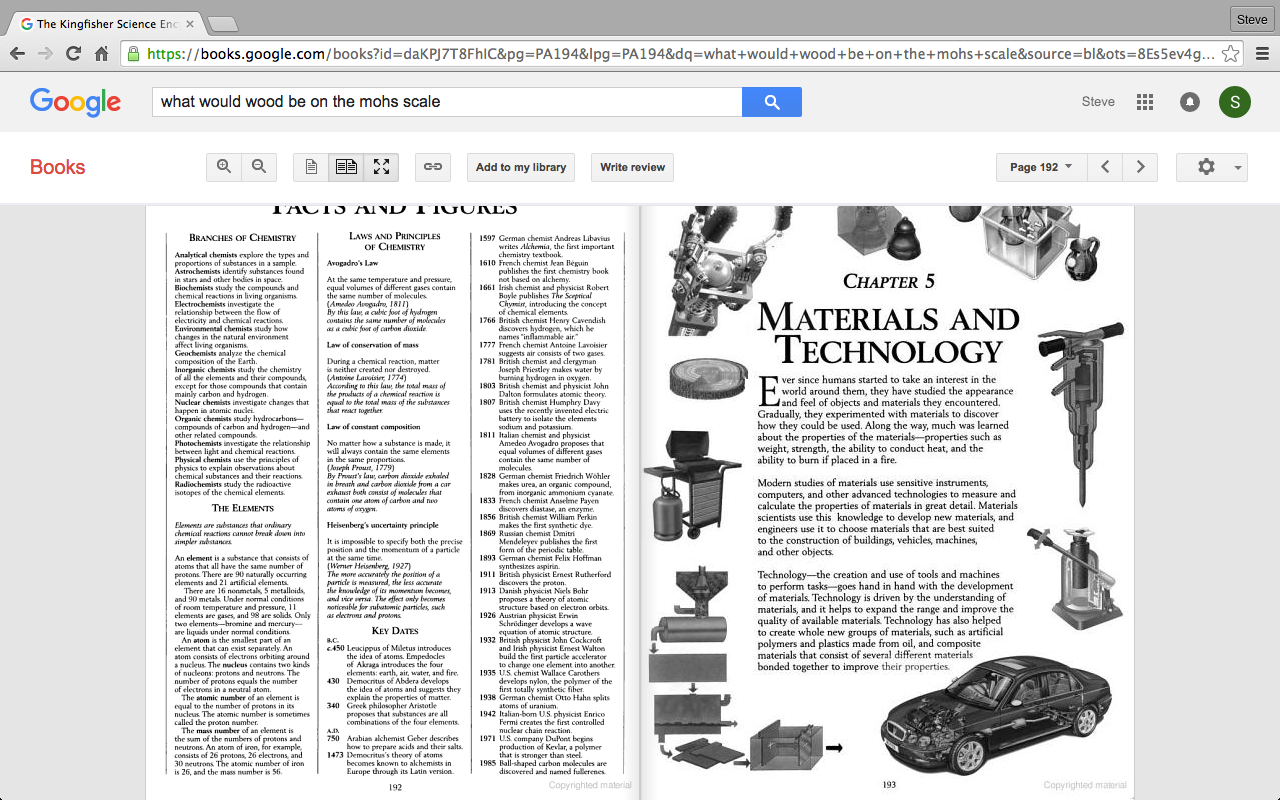Go to the previous page arrow

tap(1105, 167)
